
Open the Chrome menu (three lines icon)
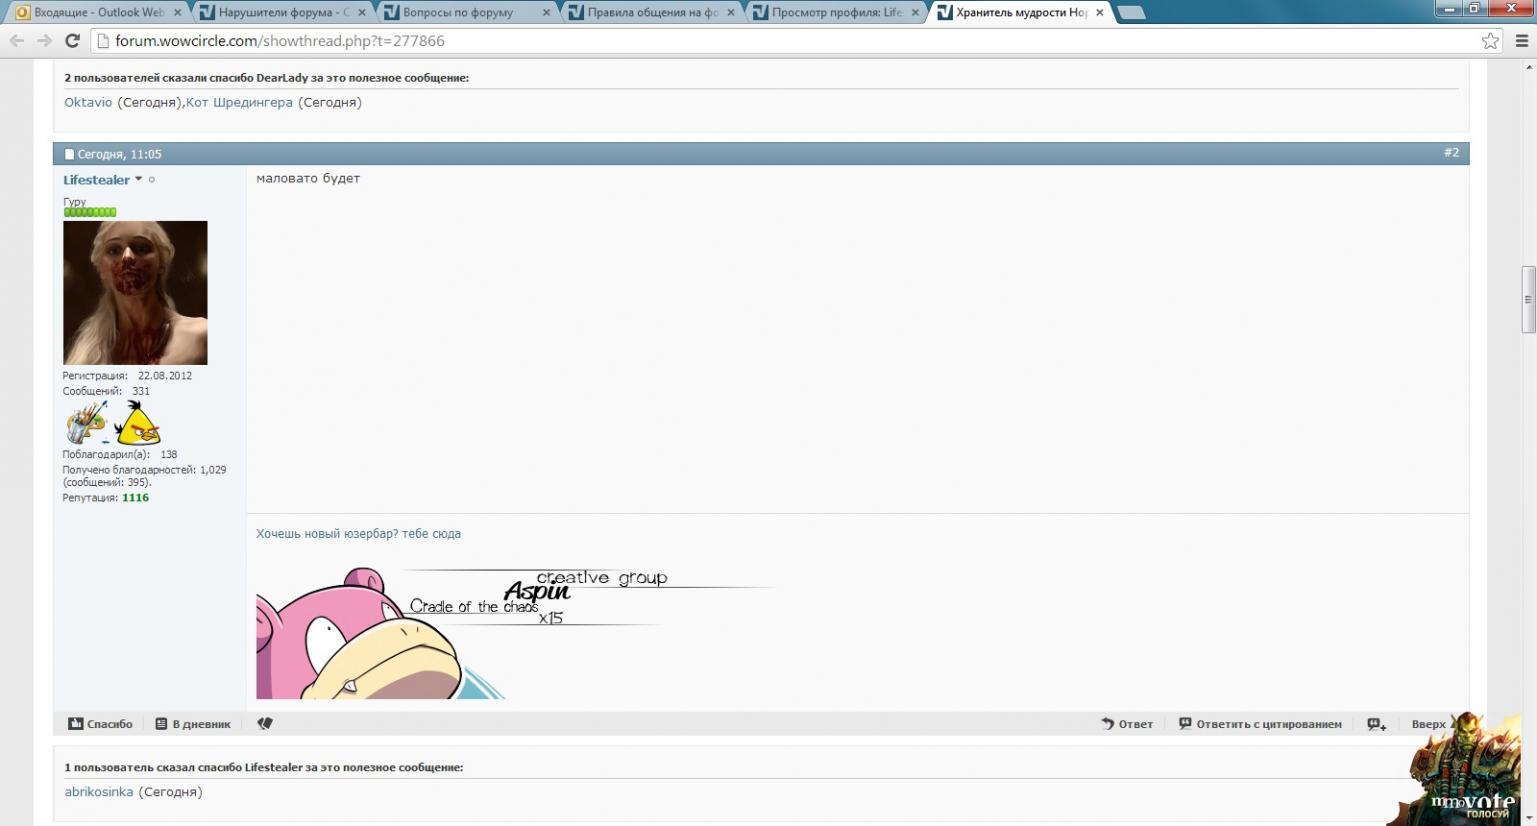(x=1522, y=41)
